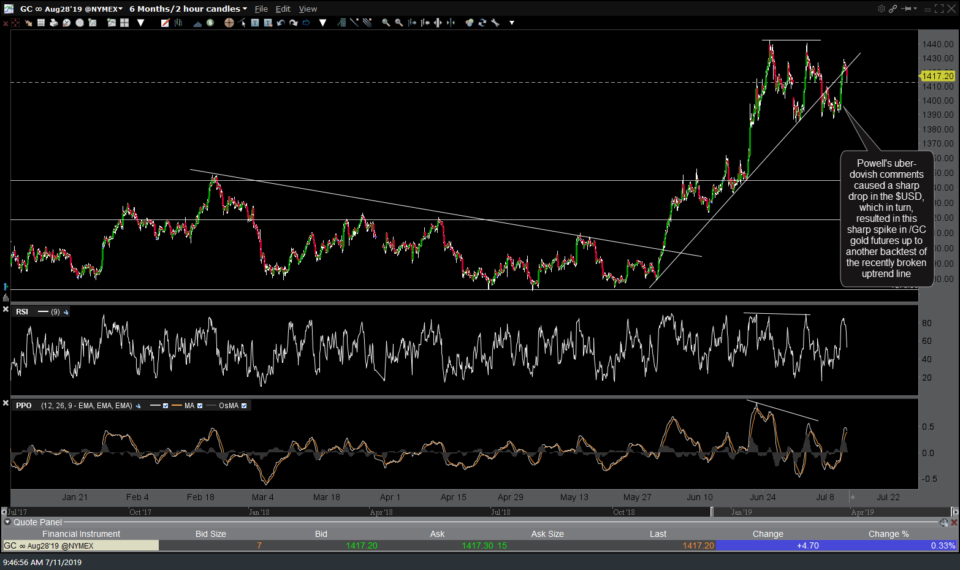Image resolution: width=960 pixels, height=570 pixels.
Task: Click the redo arrow icon
Action: click(x=293, y=23)
